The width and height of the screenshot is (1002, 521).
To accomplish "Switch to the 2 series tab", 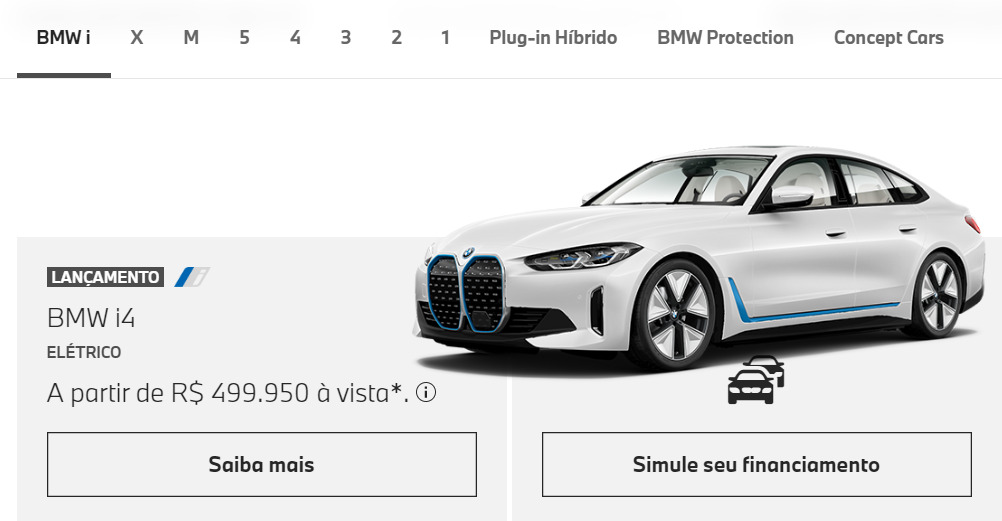I will coord(396,38).
